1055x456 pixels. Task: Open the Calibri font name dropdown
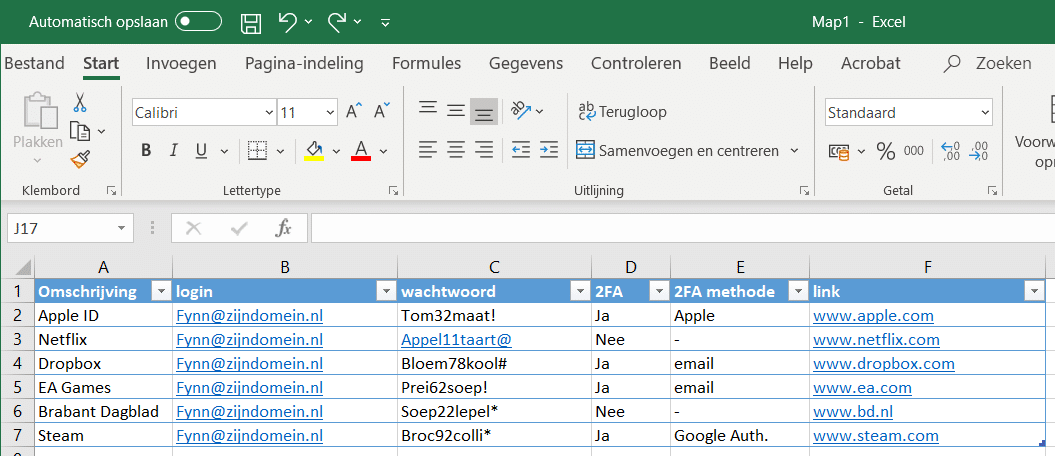(x=268, y=112)
